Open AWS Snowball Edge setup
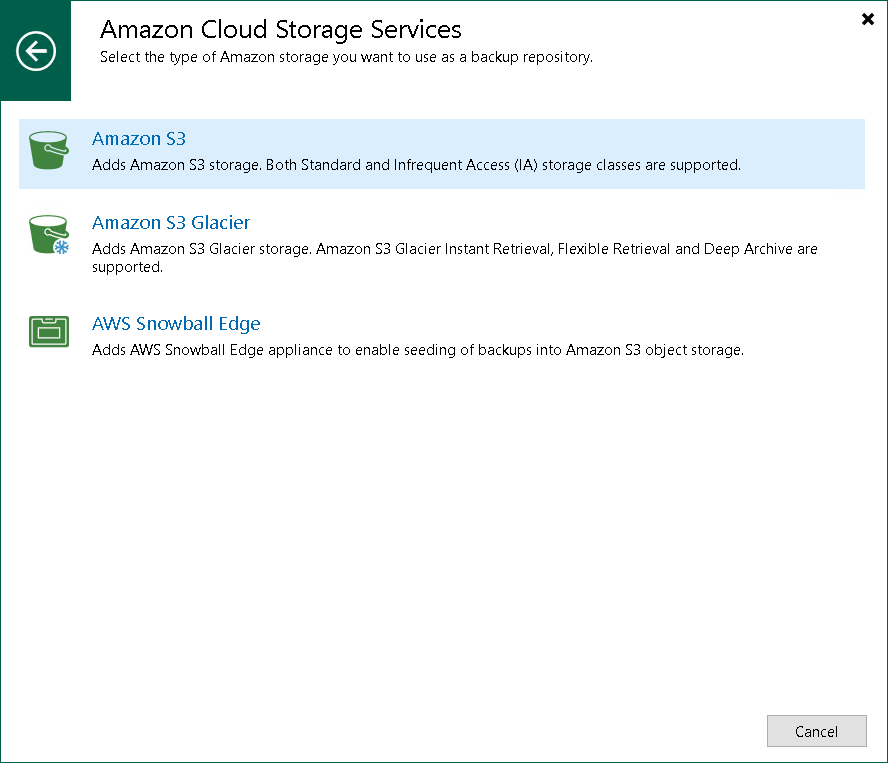 (x=176, y=323)
